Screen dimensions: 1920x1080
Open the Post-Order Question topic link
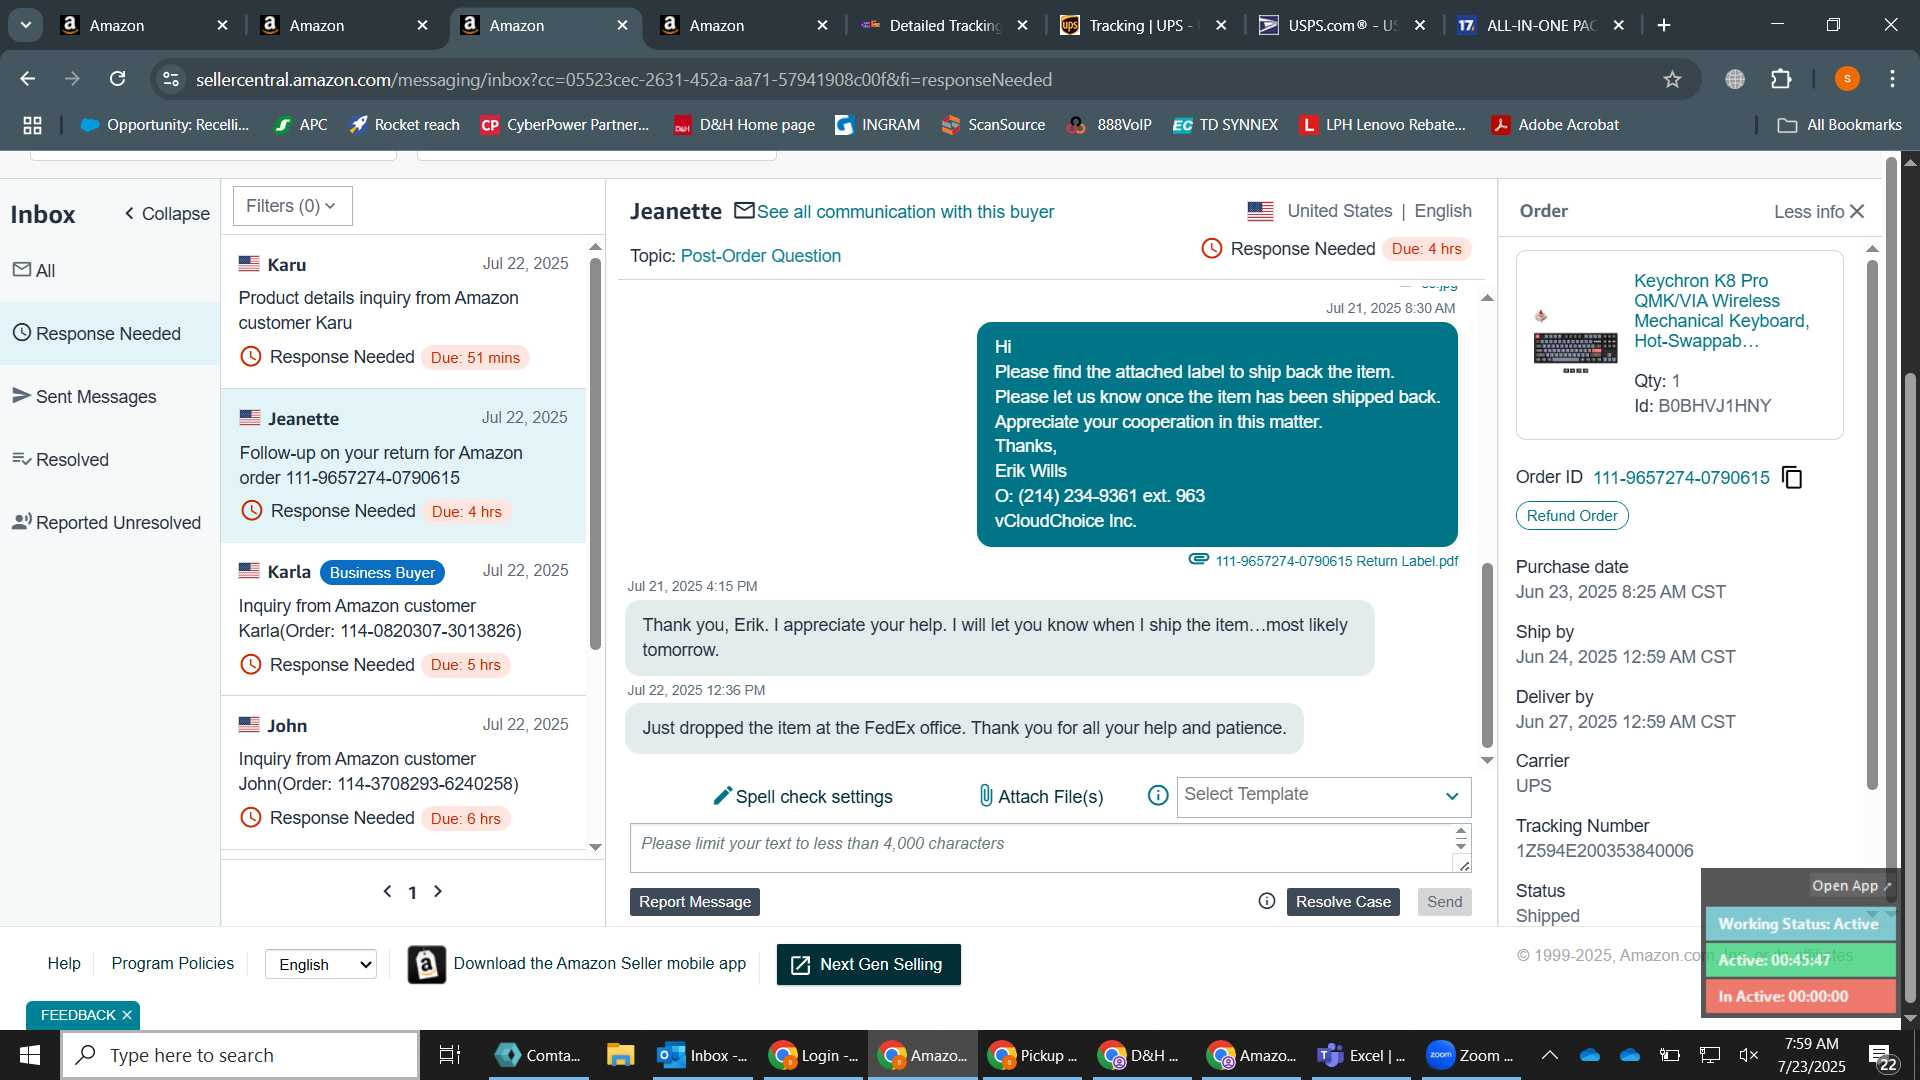tap(760, 256)
